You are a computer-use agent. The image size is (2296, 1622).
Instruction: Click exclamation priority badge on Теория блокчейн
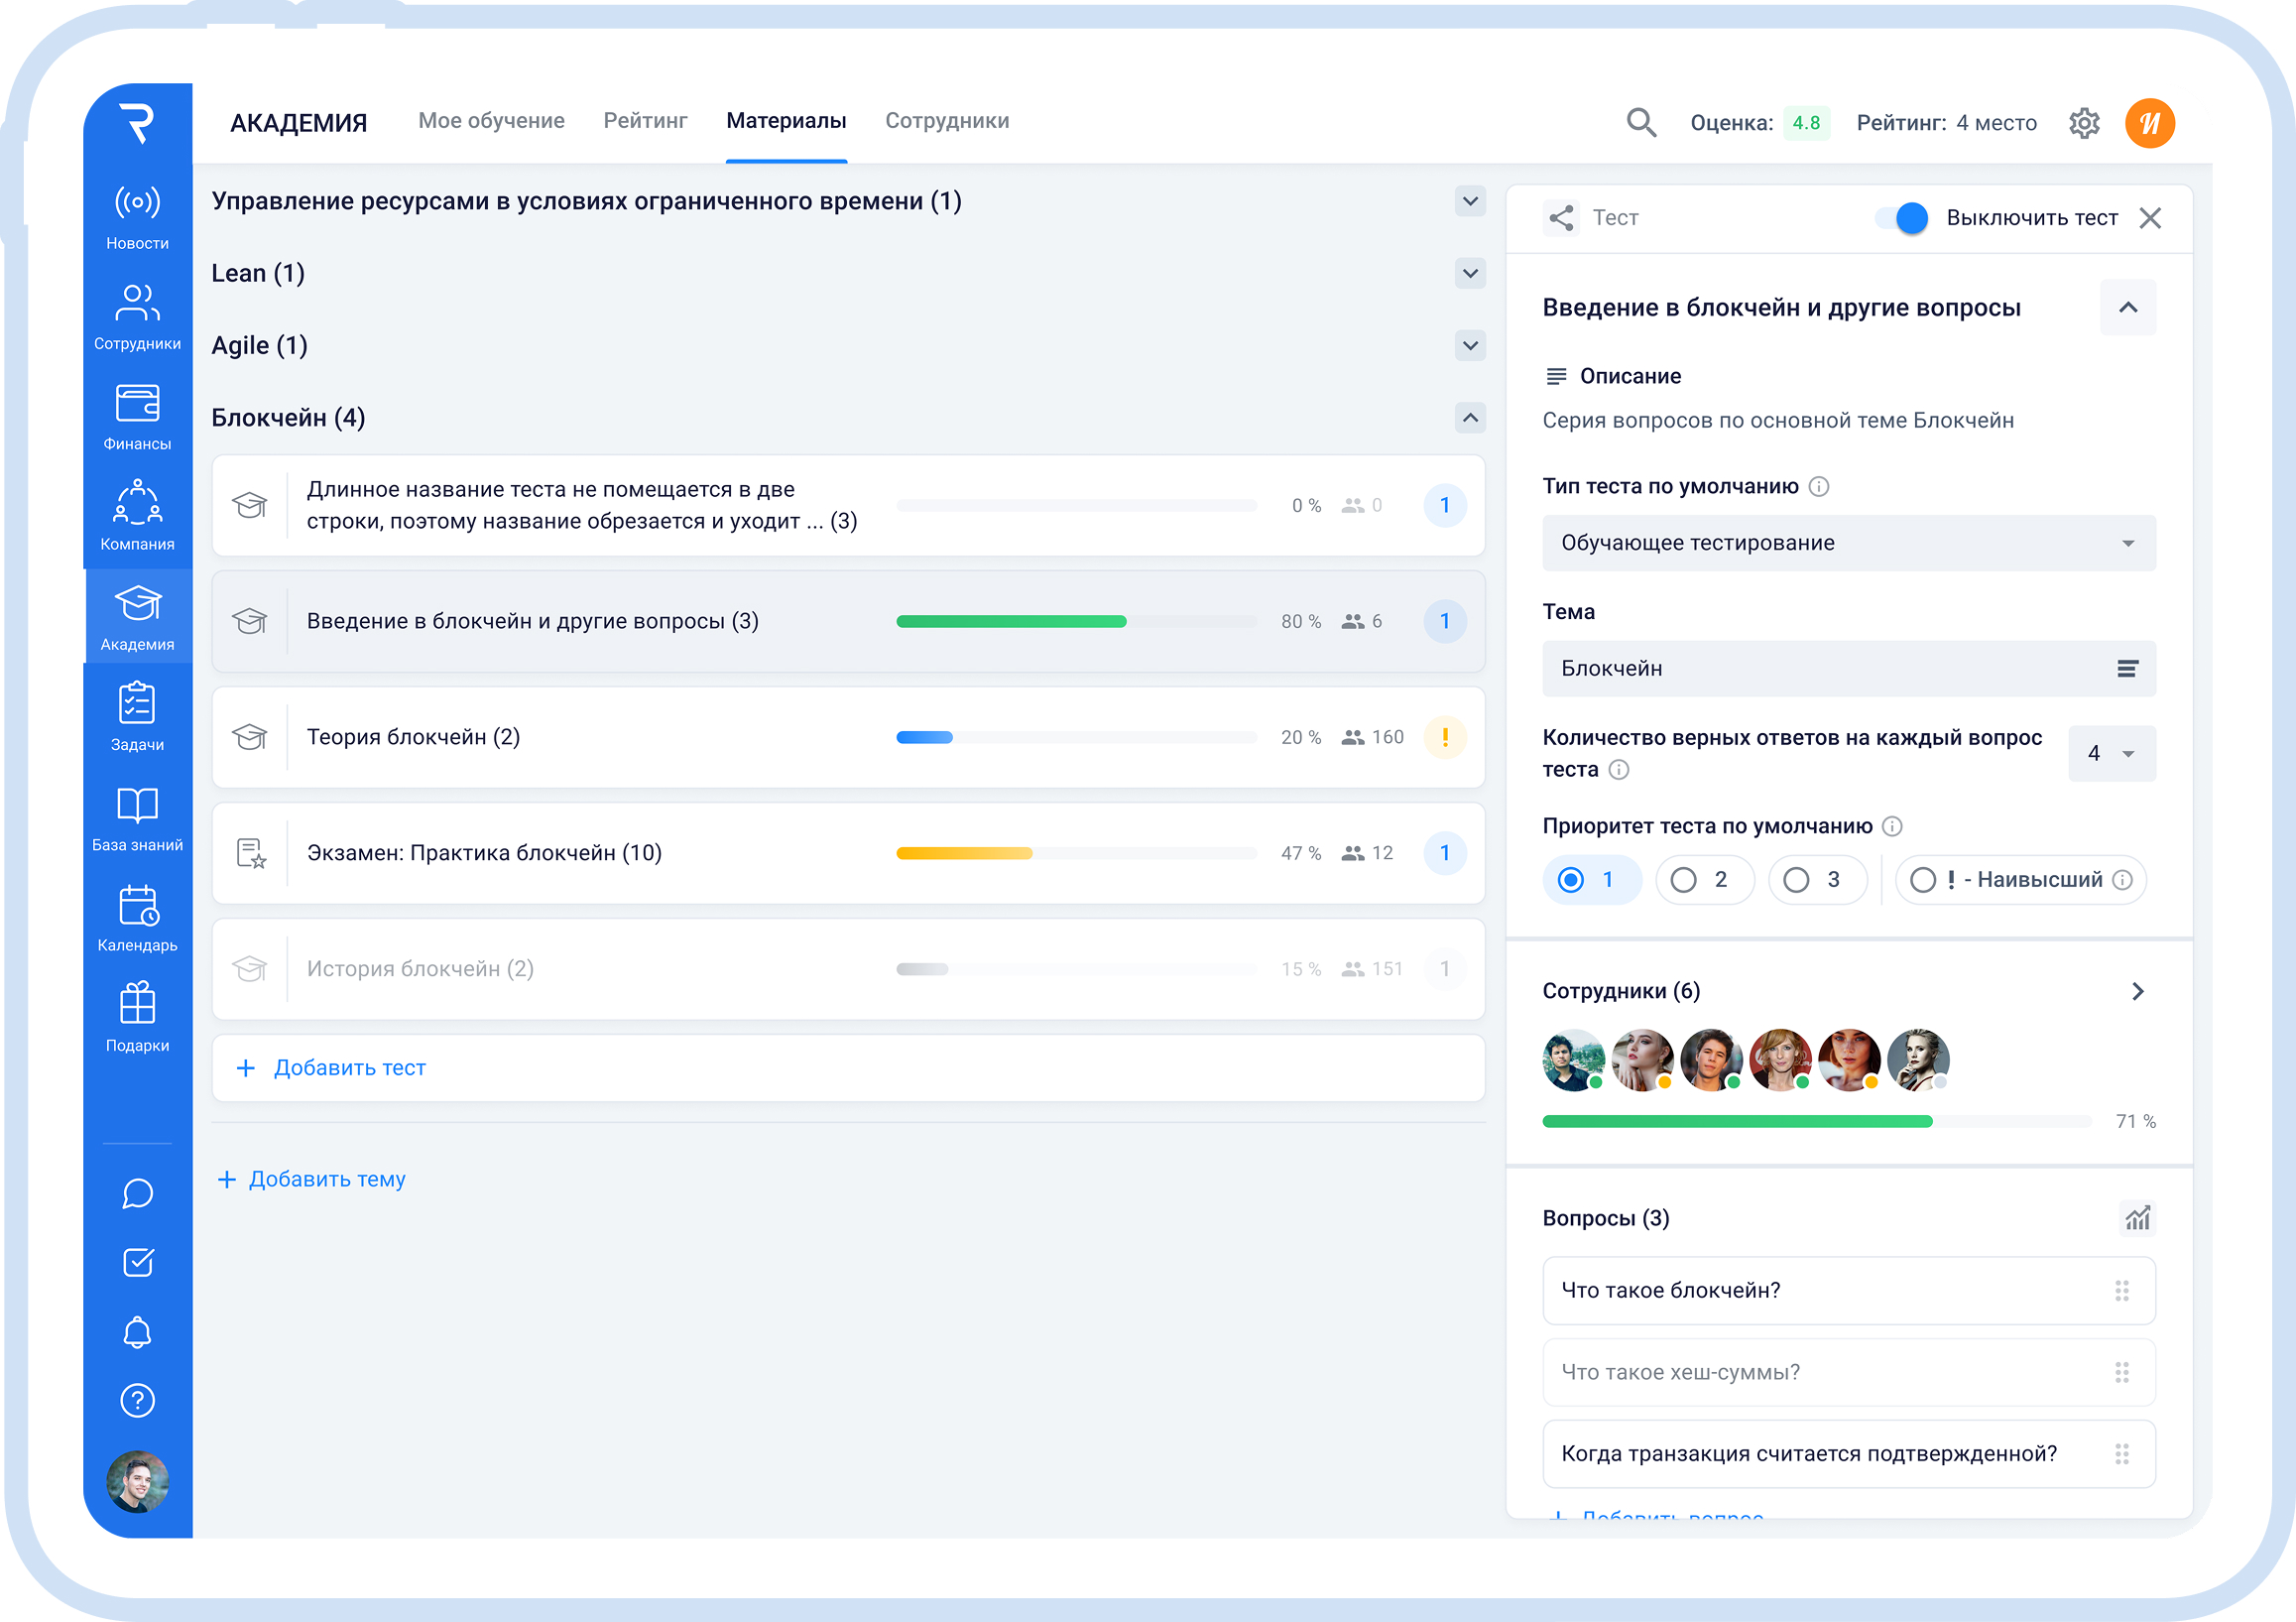click(1445, 738)
